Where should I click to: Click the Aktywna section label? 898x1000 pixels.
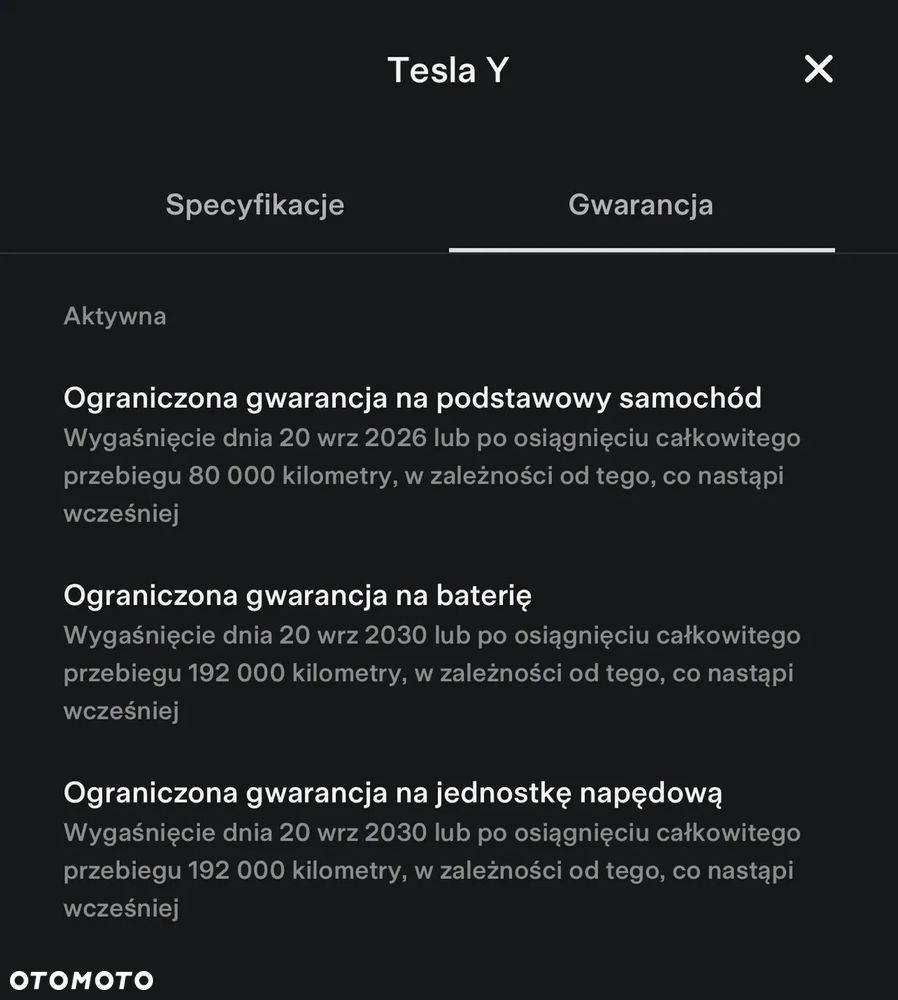coord(115,316)
